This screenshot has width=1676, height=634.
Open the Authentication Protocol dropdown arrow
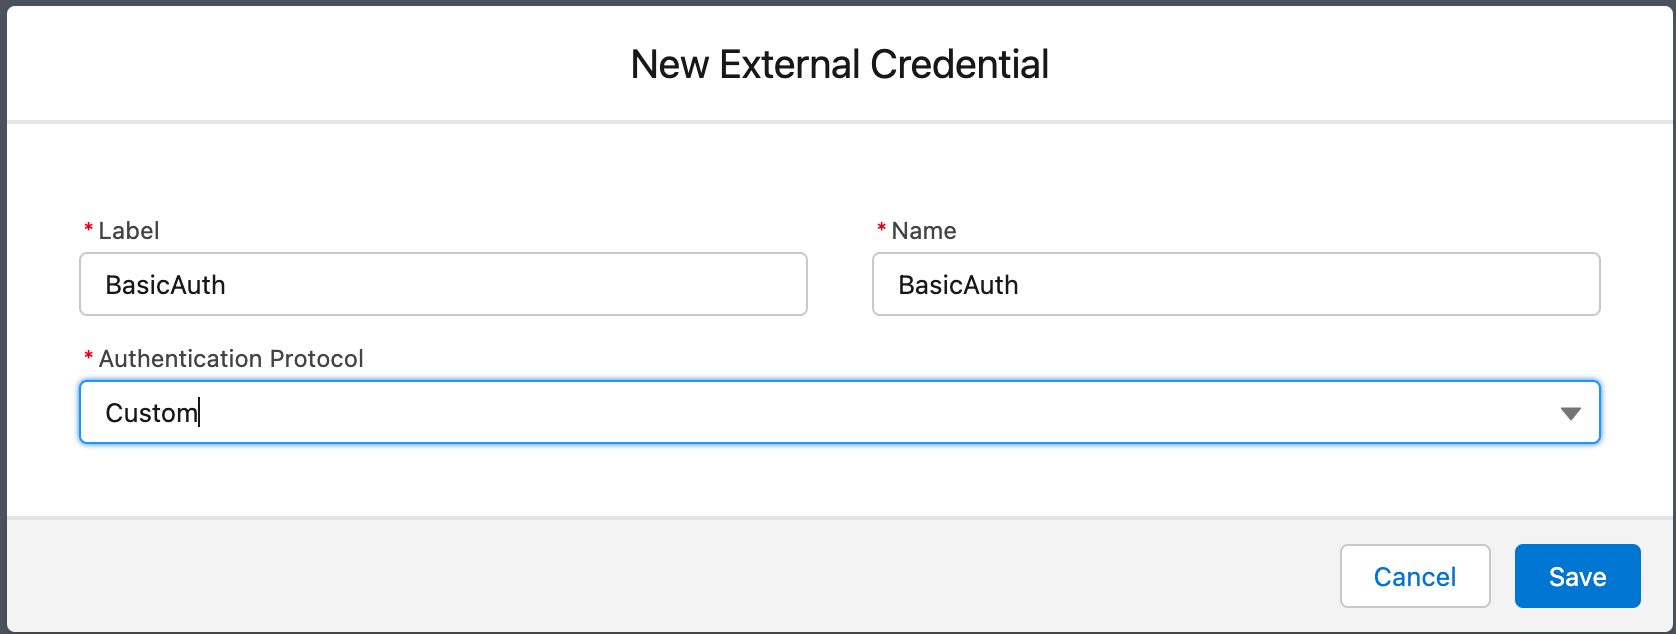[x=1570, y=413]
